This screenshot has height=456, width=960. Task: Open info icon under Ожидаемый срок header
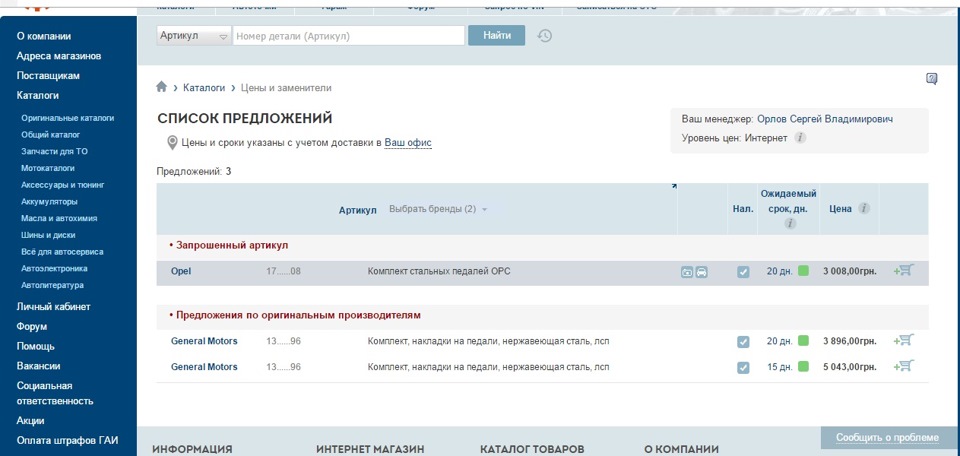[789, 223]
